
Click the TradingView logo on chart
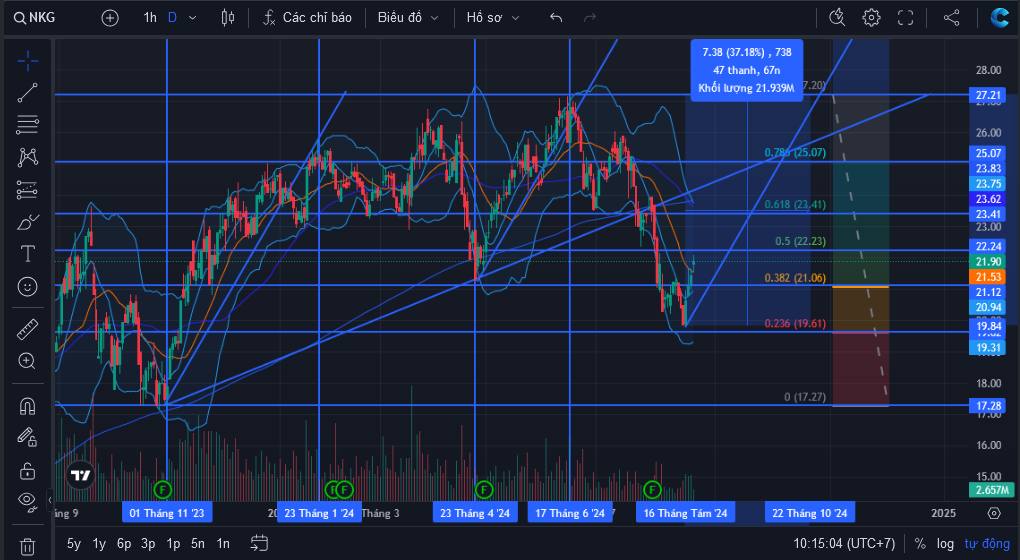pos(81,475)
